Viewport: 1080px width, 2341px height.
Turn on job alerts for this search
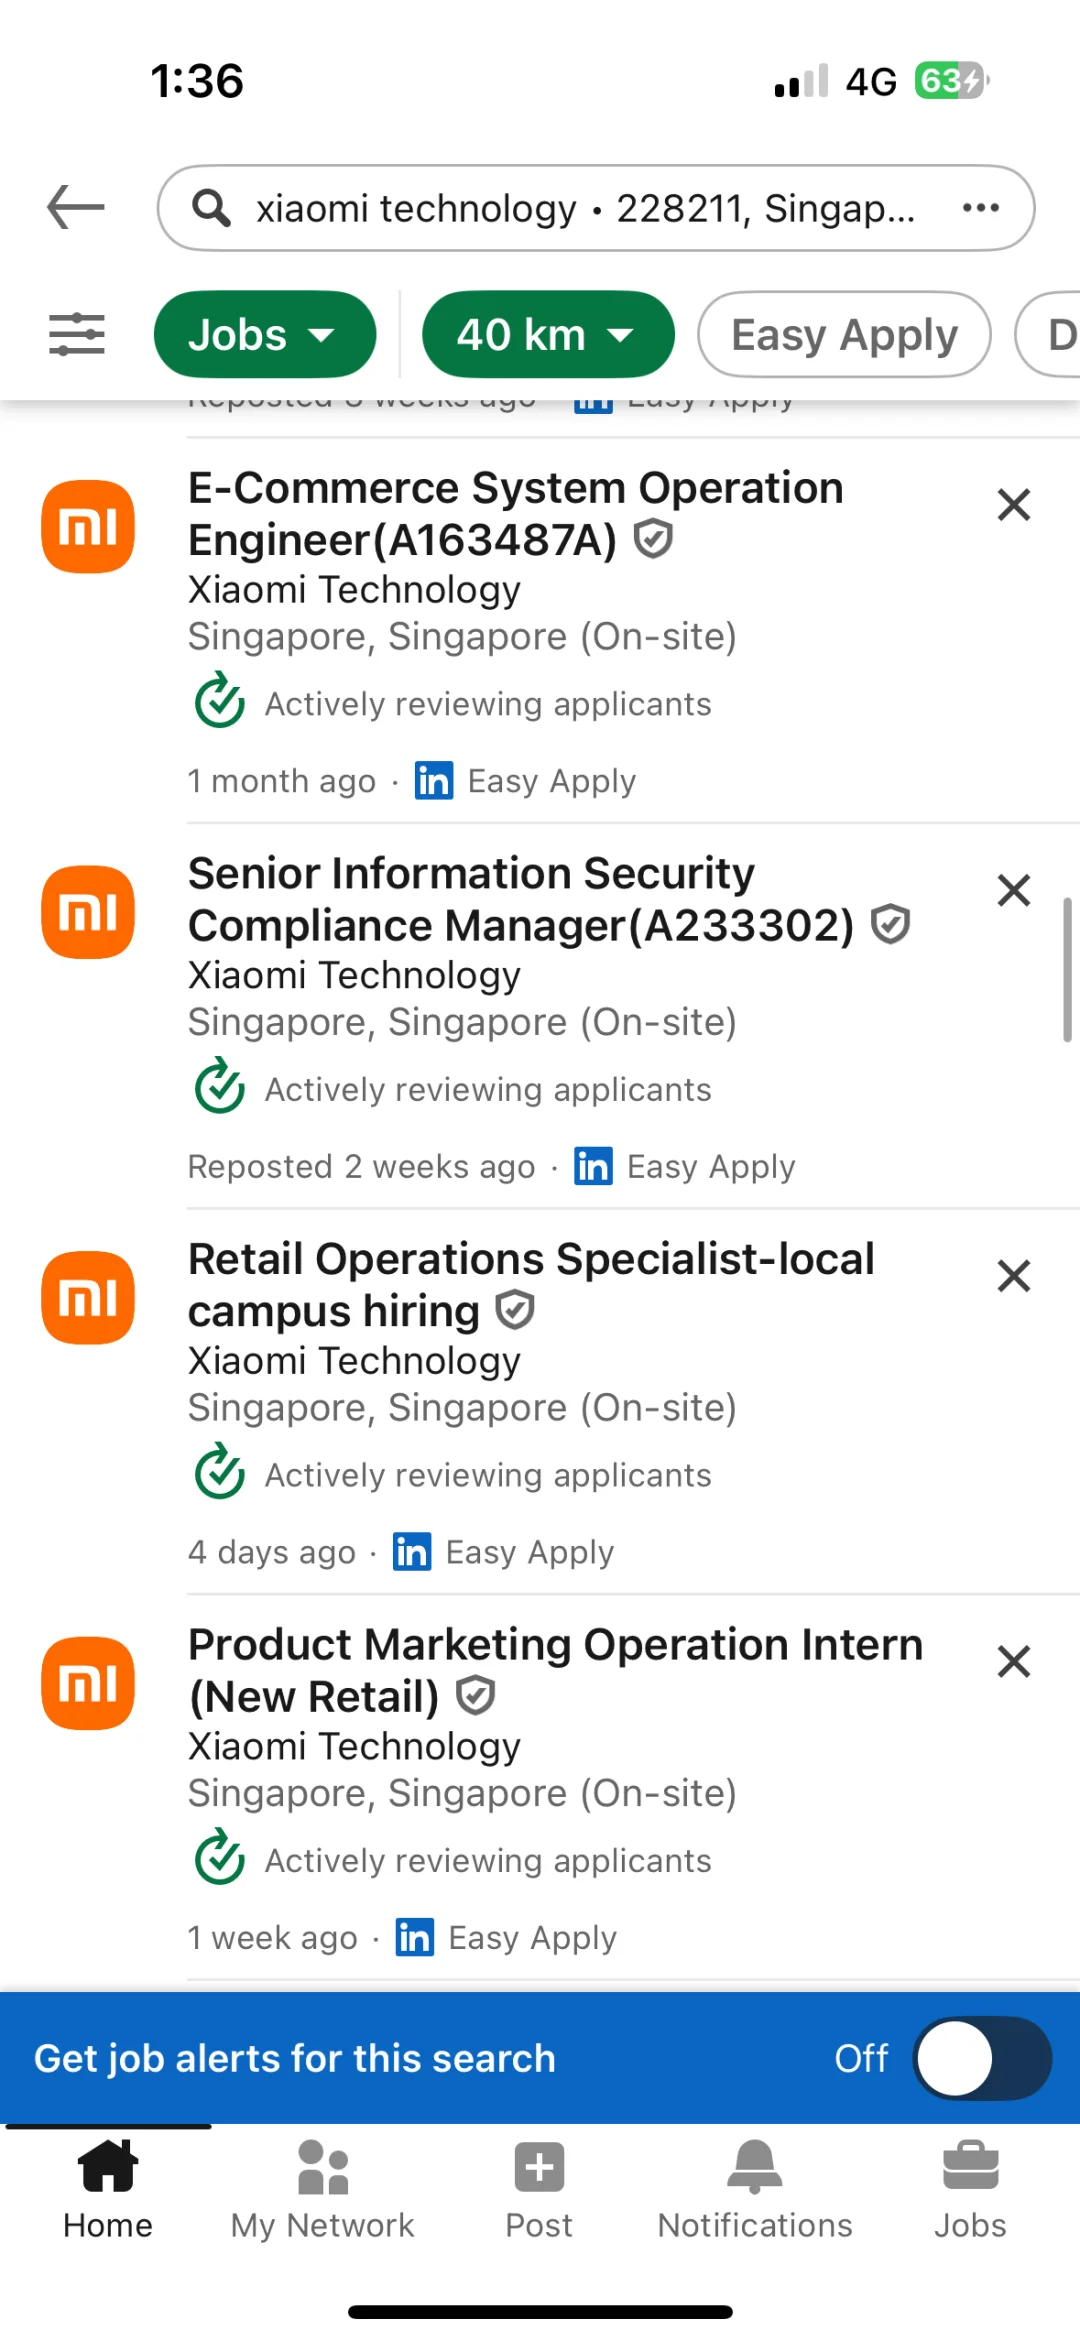click(x=981, y=2058)
